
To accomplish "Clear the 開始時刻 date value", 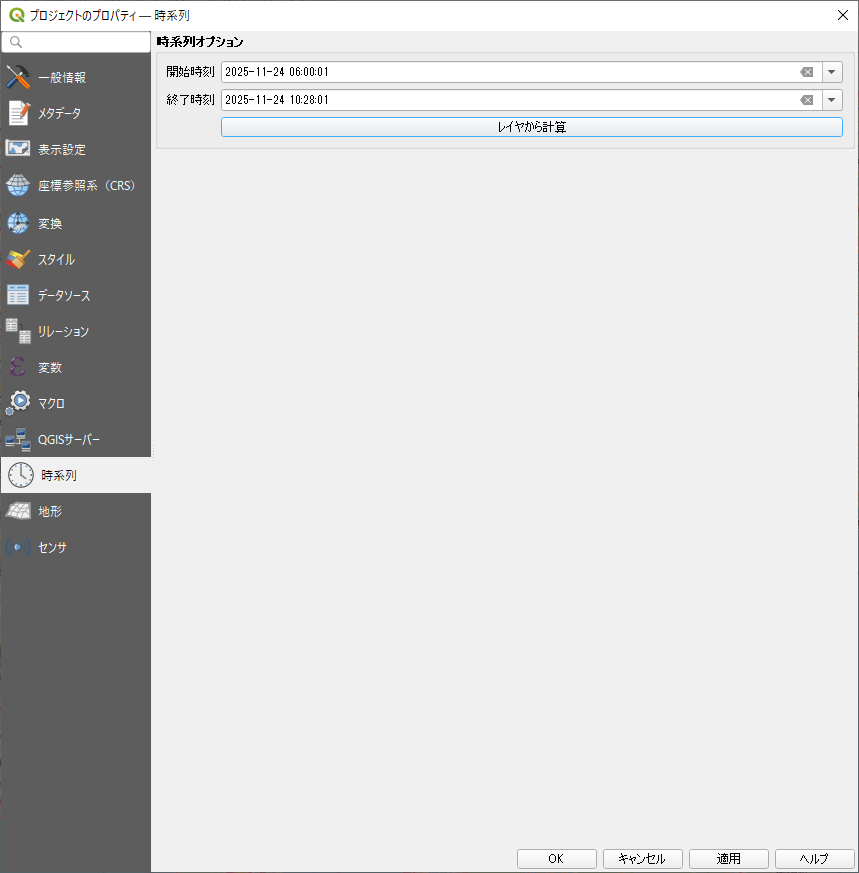I will 806,72.
